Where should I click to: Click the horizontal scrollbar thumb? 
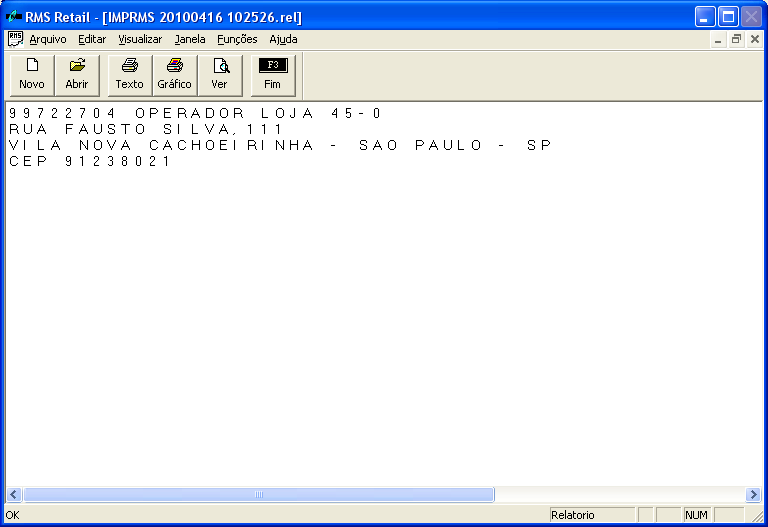point(259,495)
